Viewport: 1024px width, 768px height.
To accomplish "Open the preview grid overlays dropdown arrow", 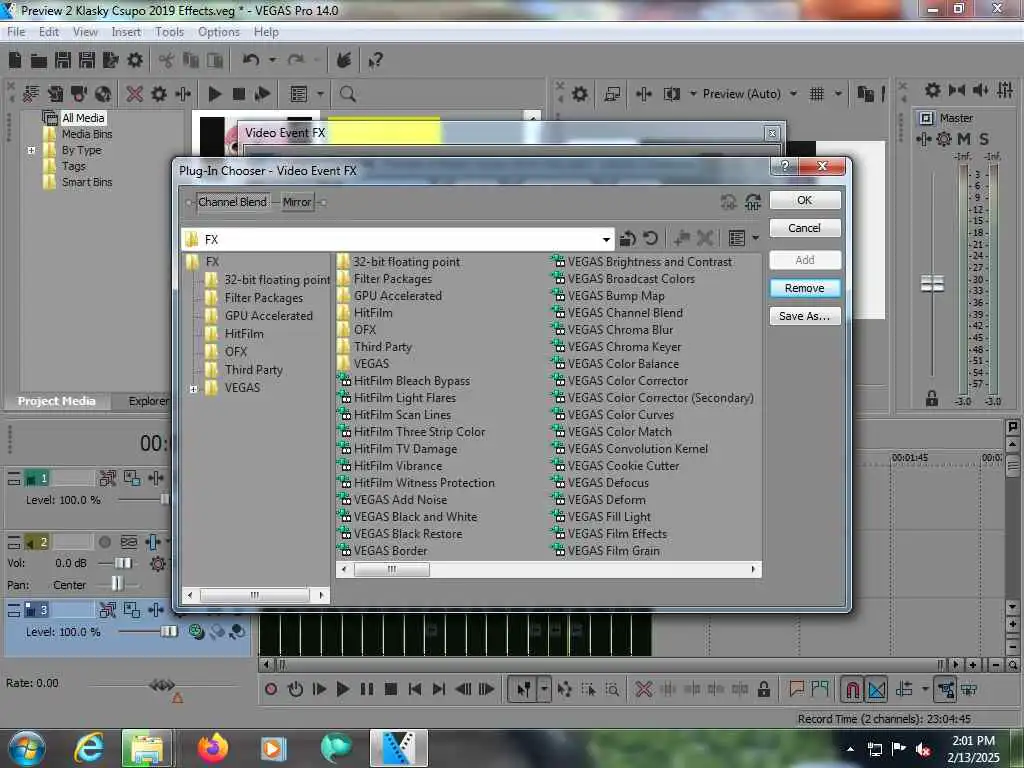I will (x=838, y=94).
